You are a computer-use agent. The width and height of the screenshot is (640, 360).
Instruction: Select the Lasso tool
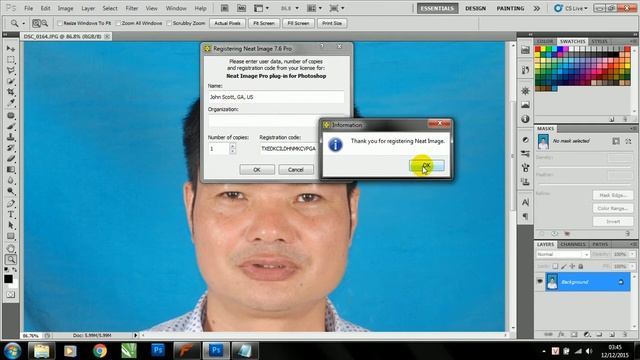click(11, 70)
